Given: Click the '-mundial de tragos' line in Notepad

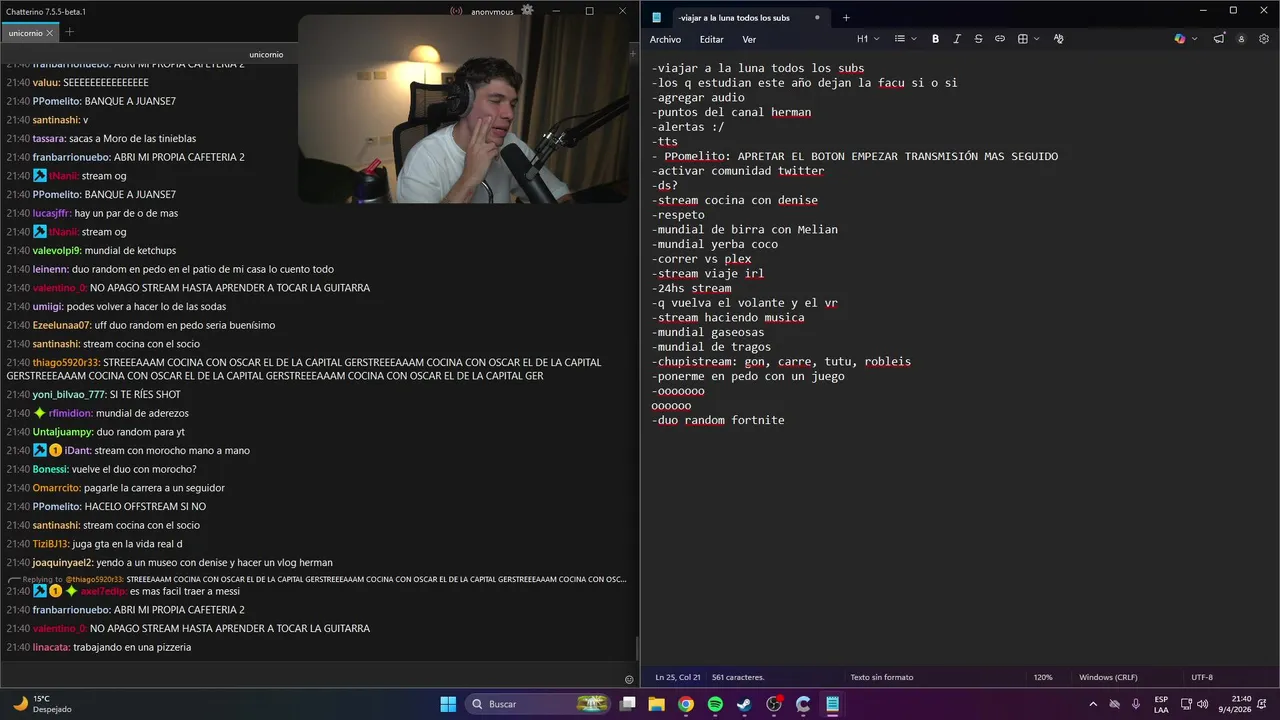Looking at the screenshot, I should [710, 347].
